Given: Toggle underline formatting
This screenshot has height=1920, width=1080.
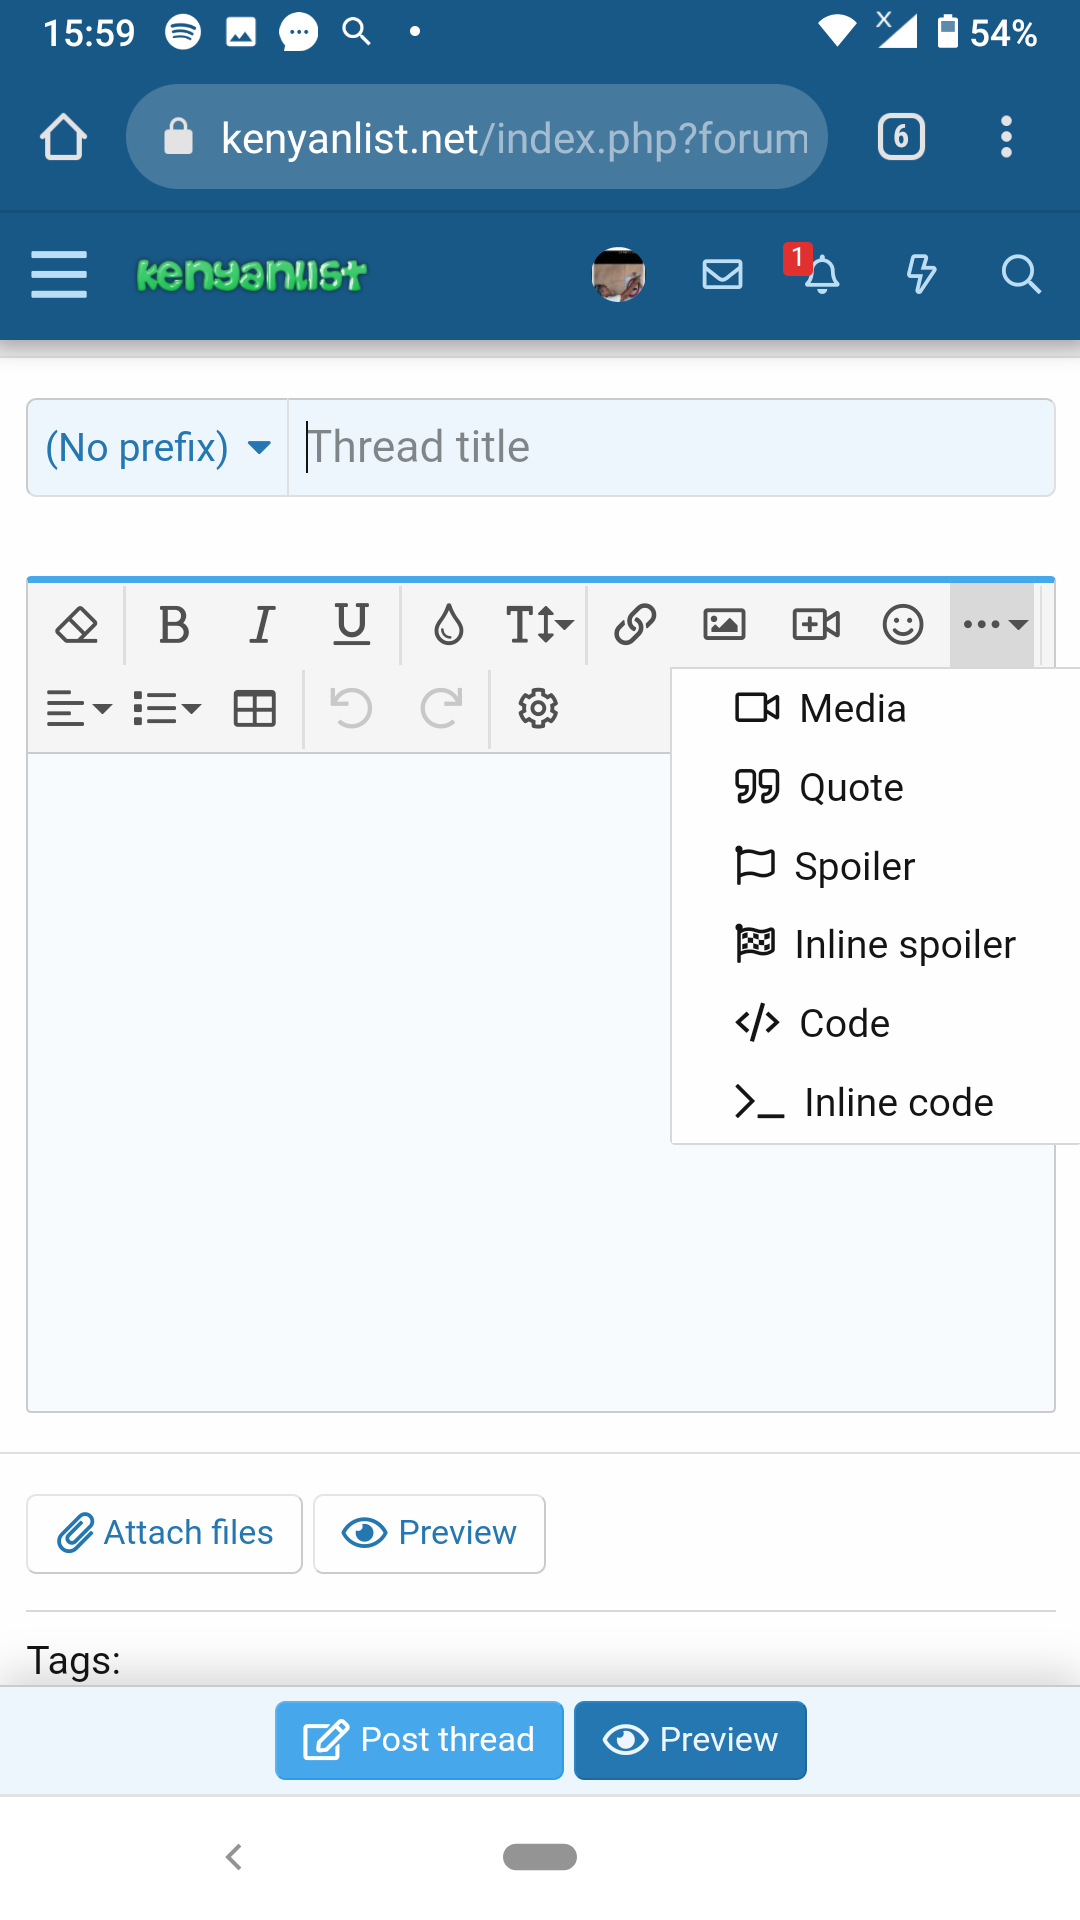Looking at the screenshot, I should click(x=351, y=625).
